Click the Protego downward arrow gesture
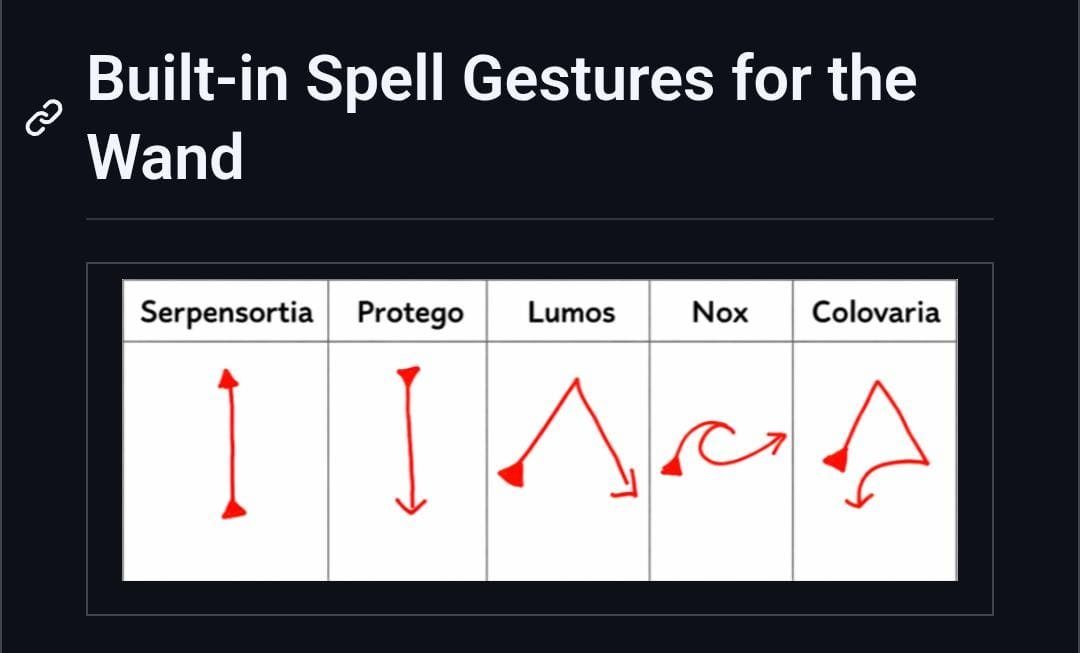The height and width of the screenshot is (653, 1080). [x=408, y=440]
